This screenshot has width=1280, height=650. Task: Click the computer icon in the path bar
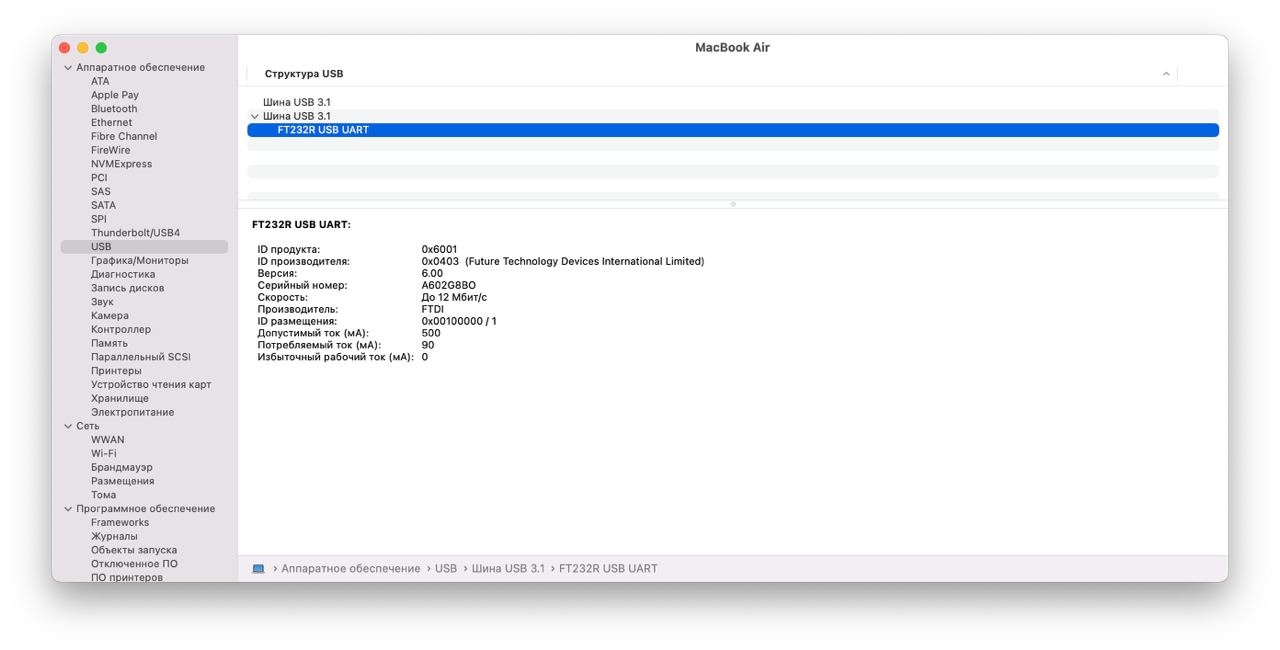pos(258,568)
